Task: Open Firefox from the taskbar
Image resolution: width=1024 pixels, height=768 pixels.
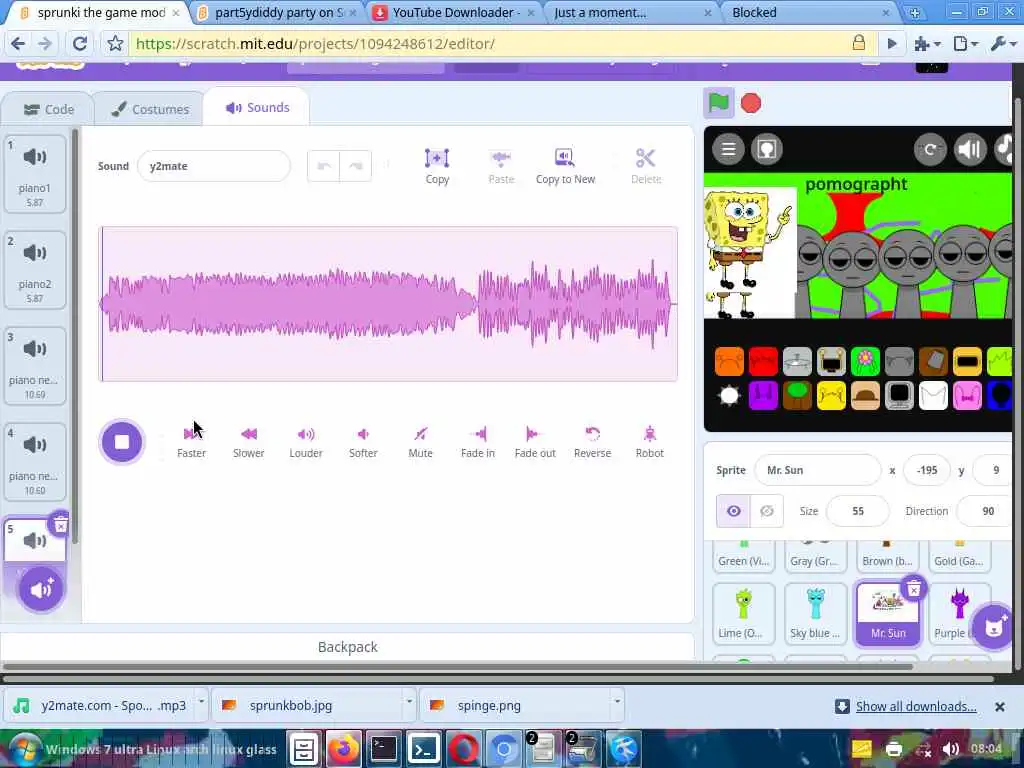Action: [x=344, y=749]
